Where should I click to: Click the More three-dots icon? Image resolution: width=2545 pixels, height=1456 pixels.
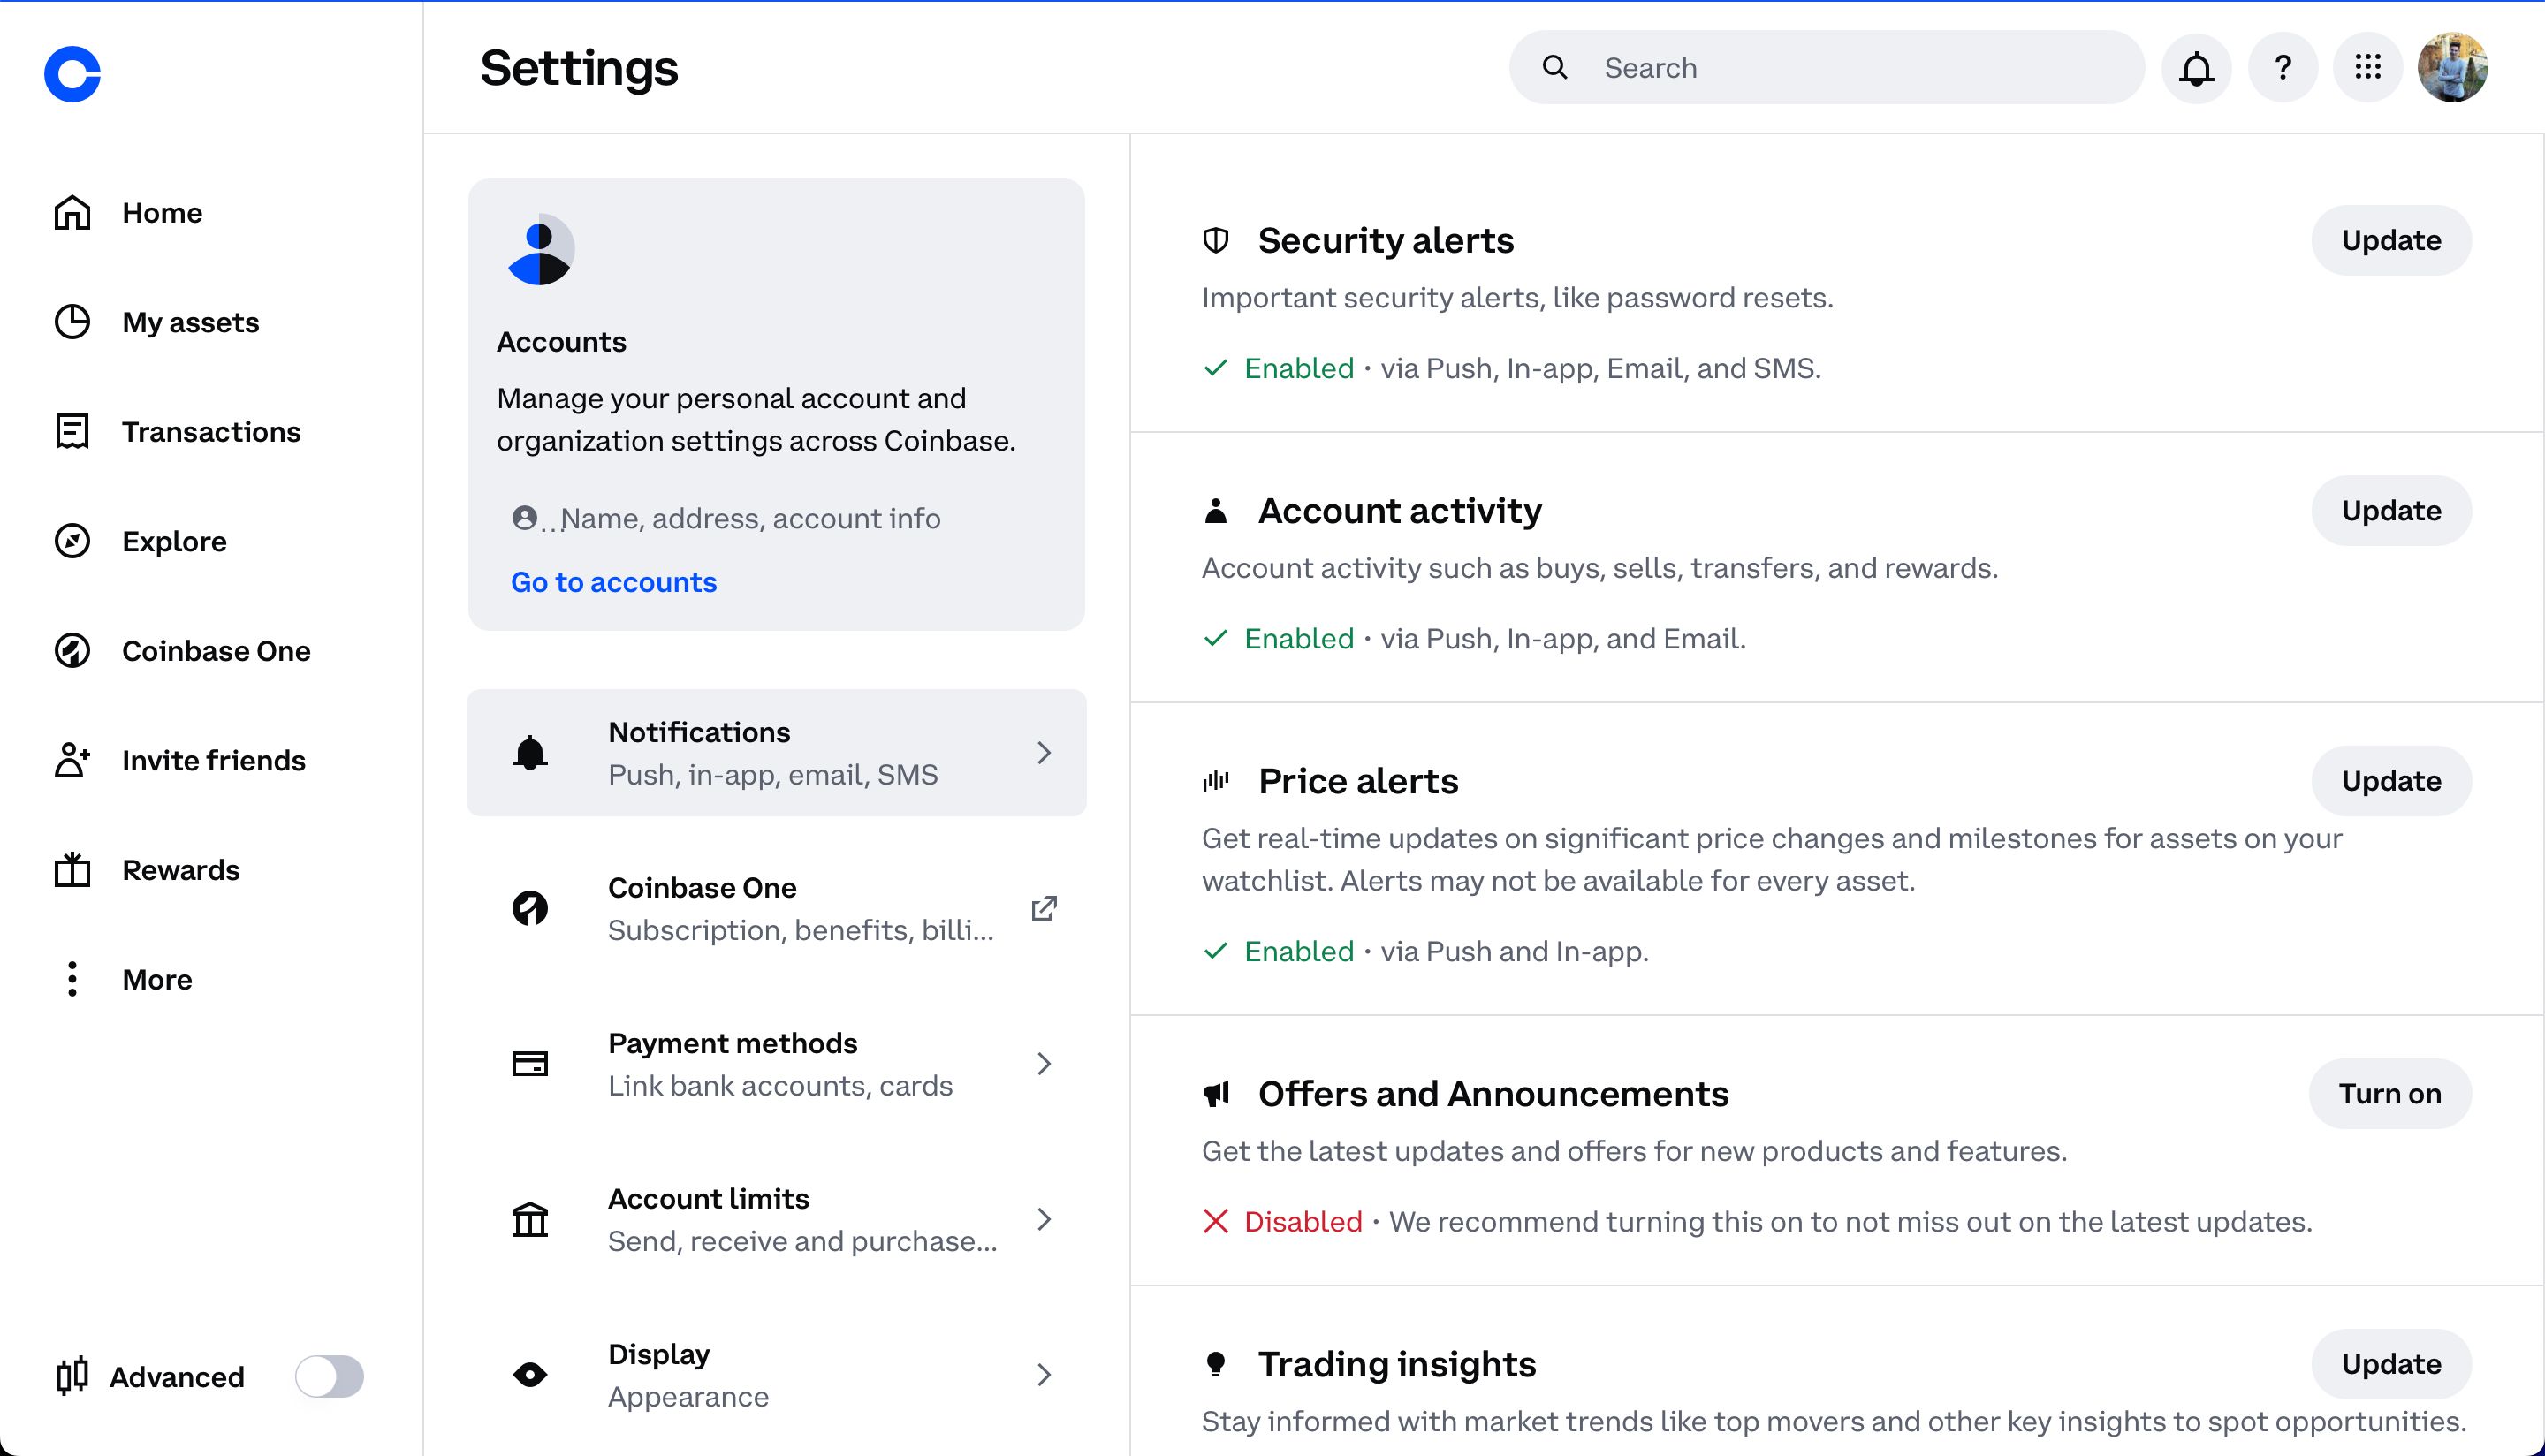[72, 979]
